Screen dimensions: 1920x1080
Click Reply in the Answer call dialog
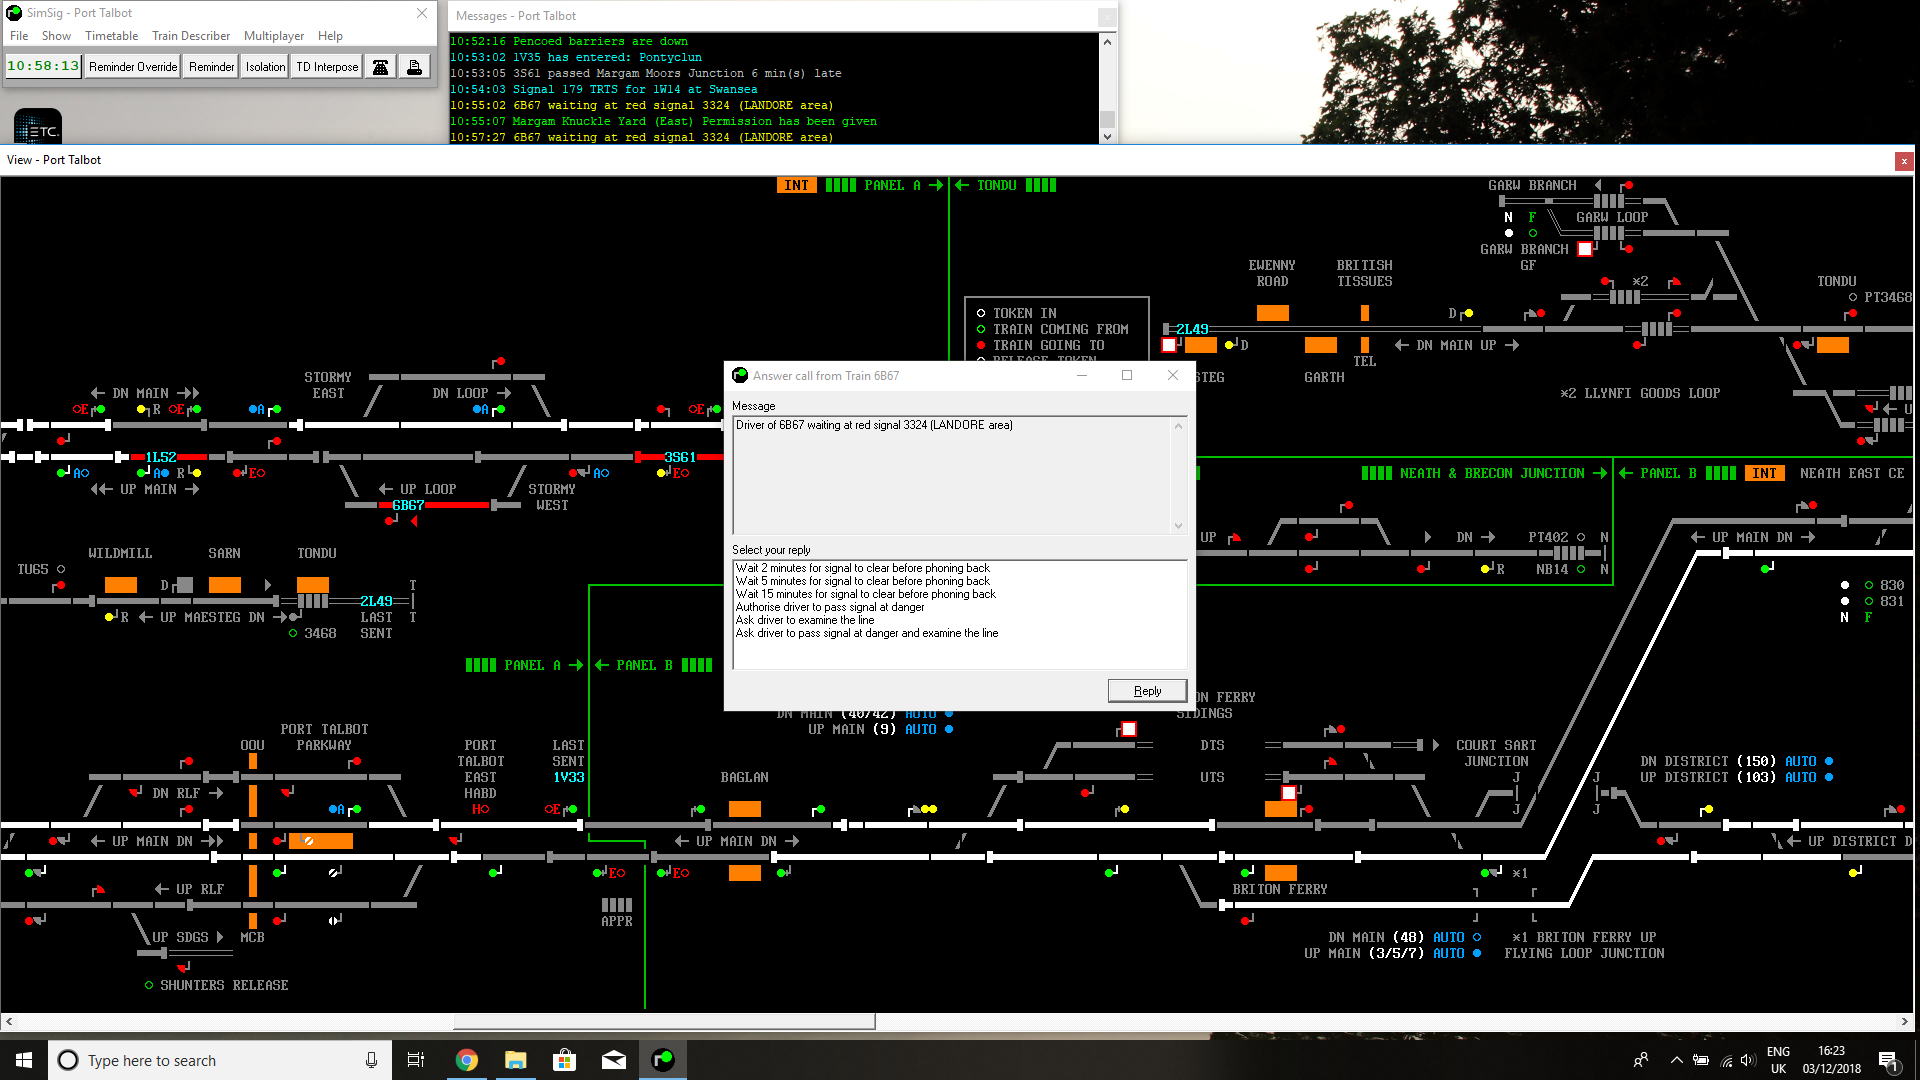[x=1147, y=691]
